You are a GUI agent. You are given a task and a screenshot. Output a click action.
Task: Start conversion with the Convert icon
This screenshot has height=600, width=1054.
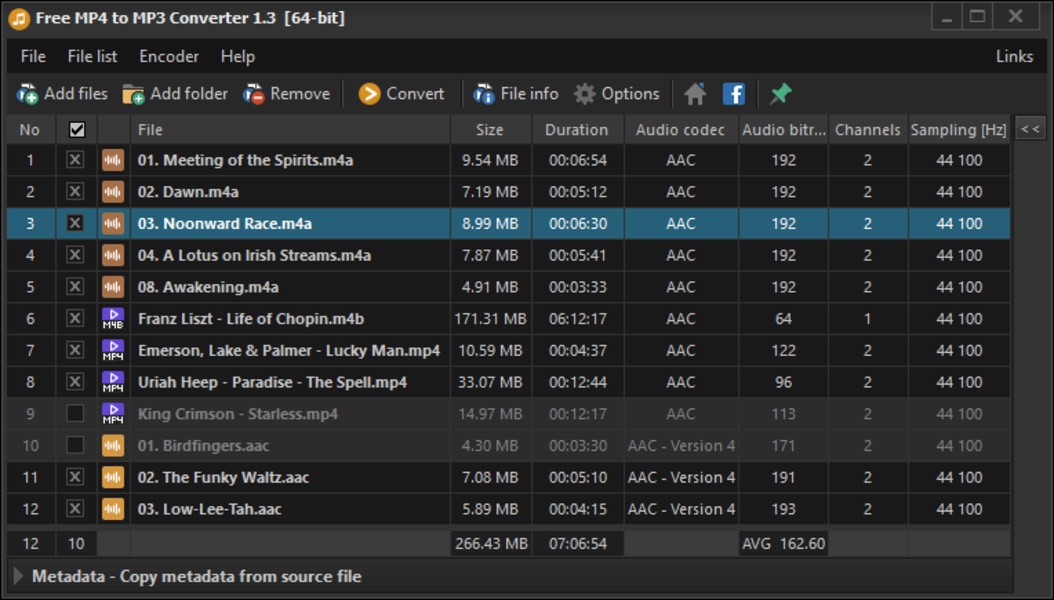click(370, 94)
